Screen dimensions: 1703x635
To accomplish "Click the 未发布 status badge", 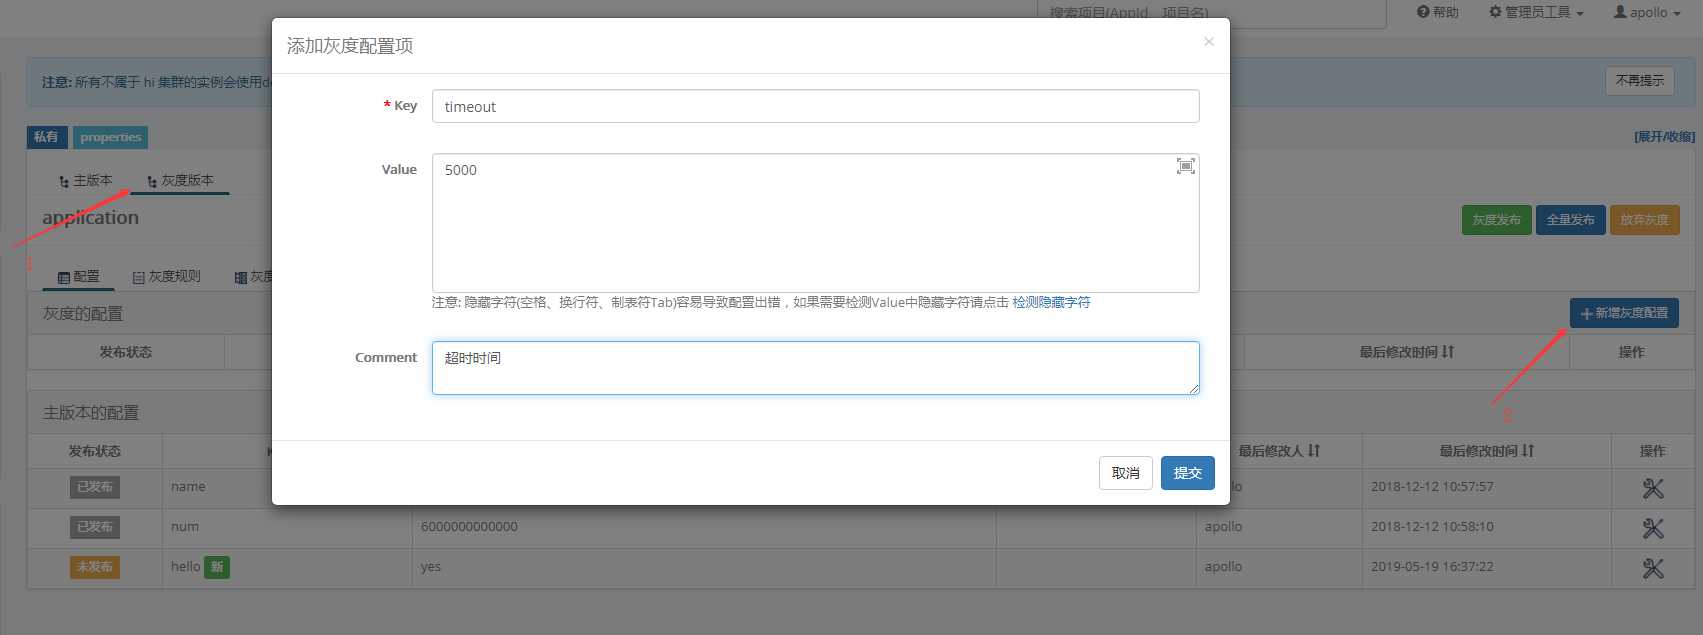I will [94, 567].
